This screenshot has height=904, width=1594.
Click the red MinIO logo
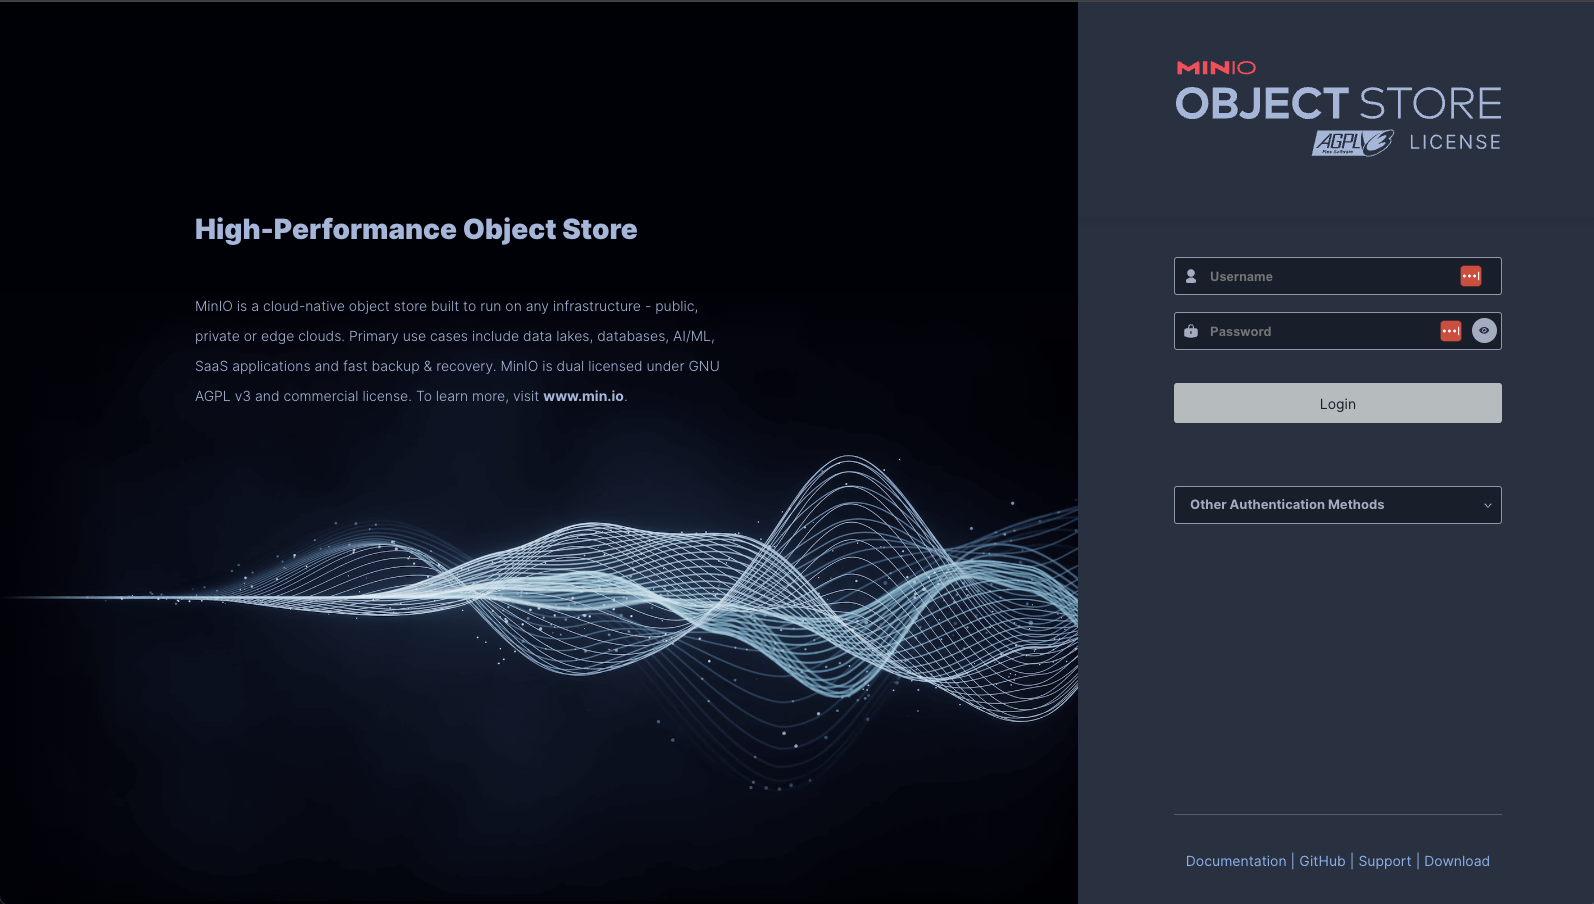[1216, 68]
